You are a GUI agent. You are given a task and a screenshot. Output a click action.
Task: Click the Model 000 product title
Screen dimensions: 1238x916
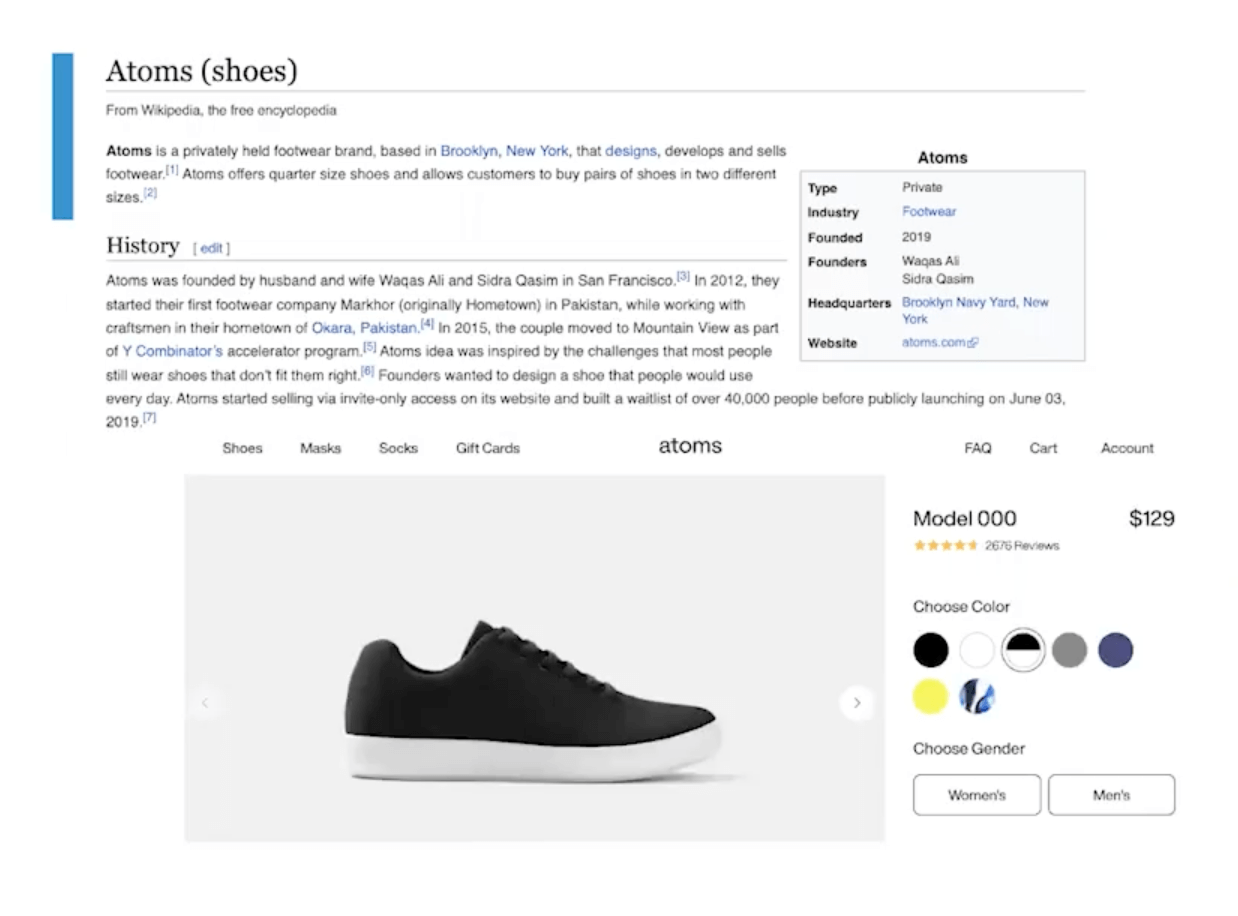[x=965, y=518]
